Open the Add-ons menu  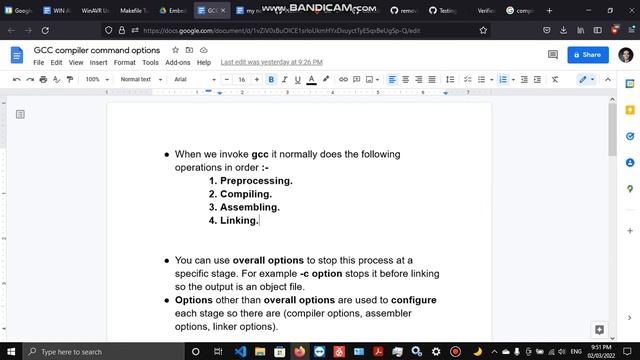click(x=178, y=62)
